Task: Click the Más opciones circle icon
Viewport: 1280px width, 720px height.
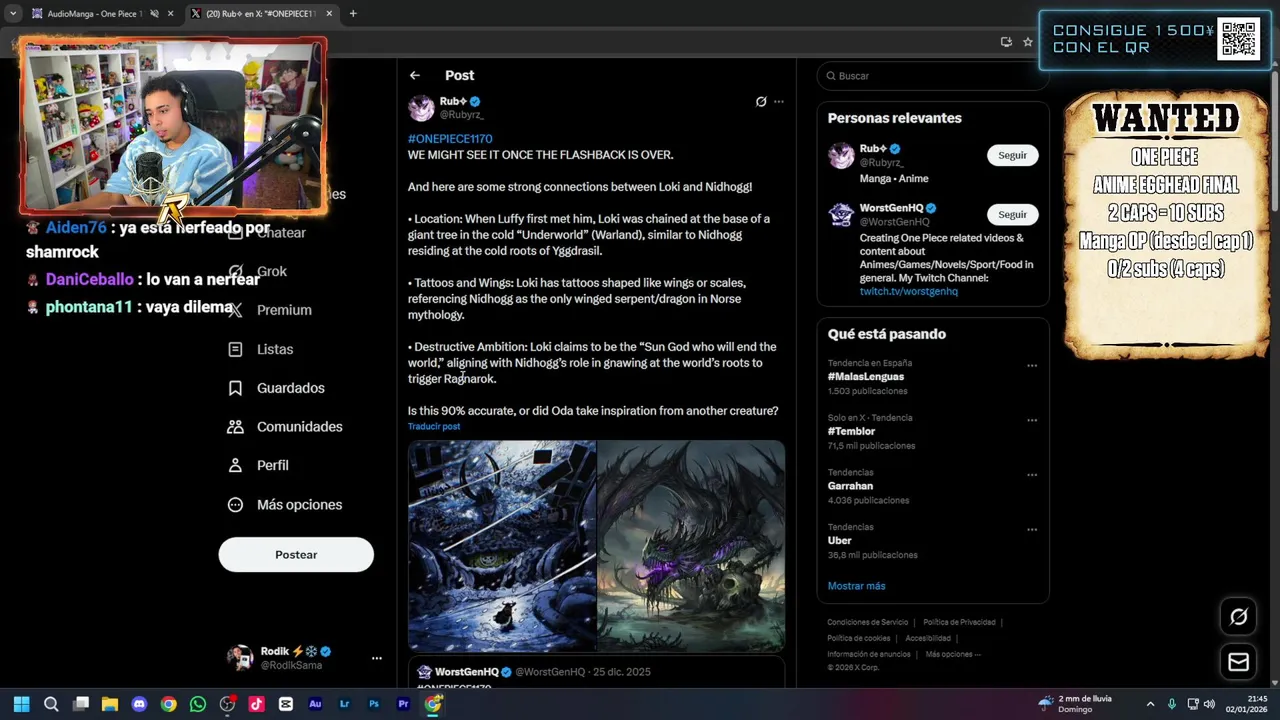Action: pyautogui.click(x=235, y=505)
